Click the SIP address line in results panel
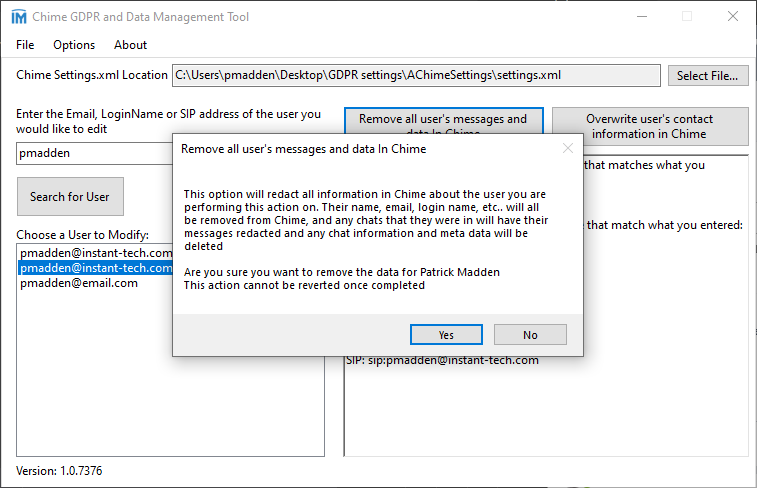The width and height of the screenshot is (757, 488). click(x=442, y=360)
